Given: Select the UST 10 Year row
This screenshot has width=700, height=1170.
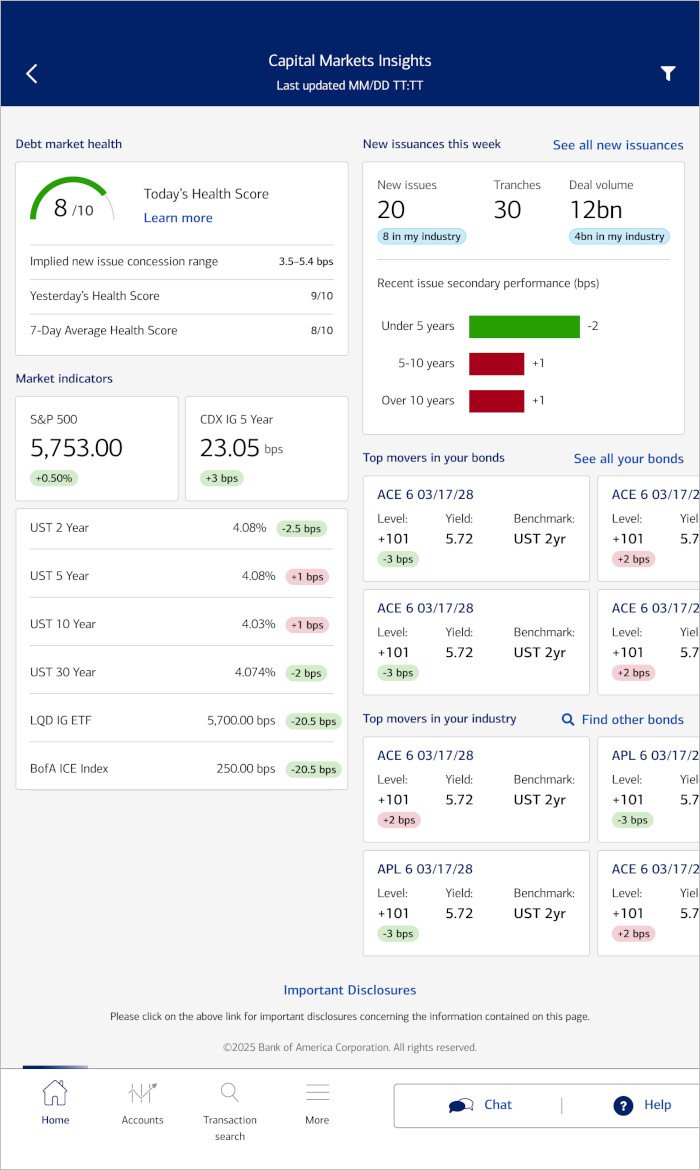Looking at the screenshot, I should [x=181, y=624].
